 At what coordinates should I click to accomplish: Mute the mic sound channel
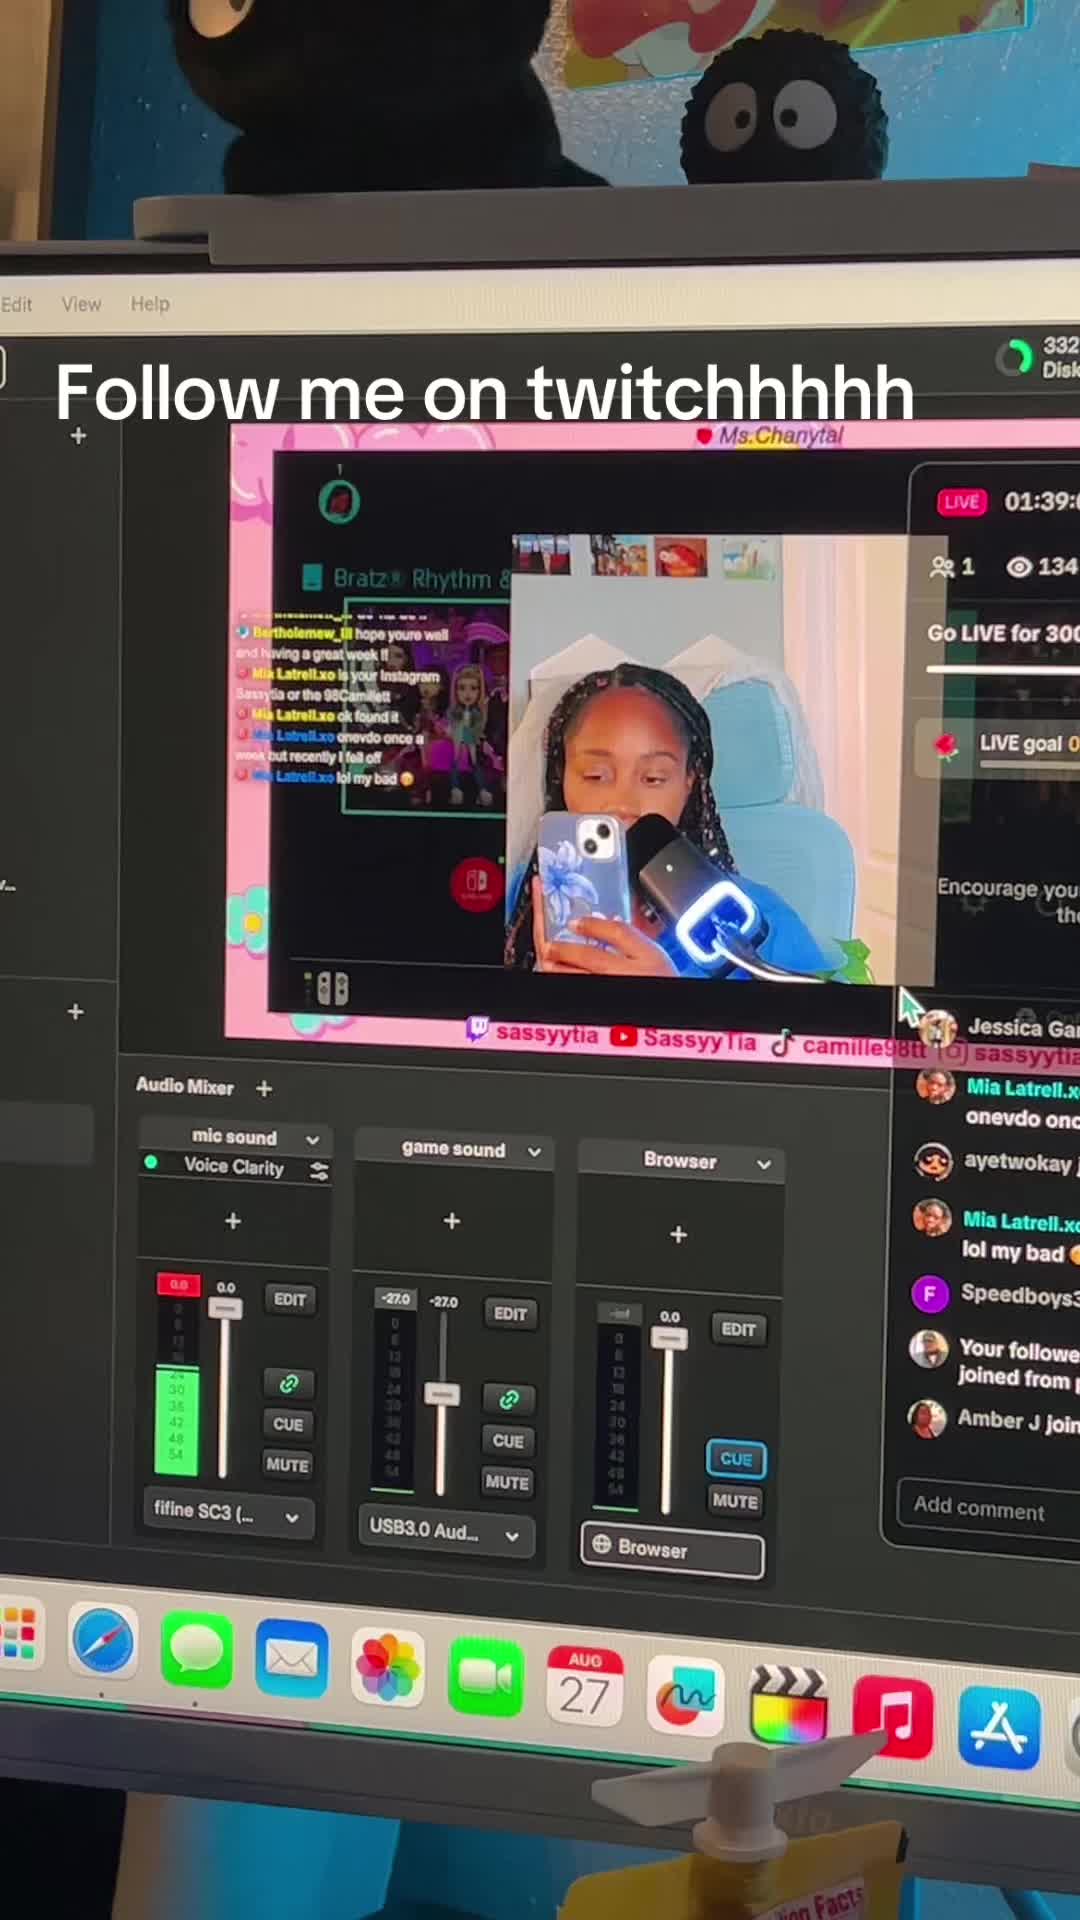point(287,1465)
